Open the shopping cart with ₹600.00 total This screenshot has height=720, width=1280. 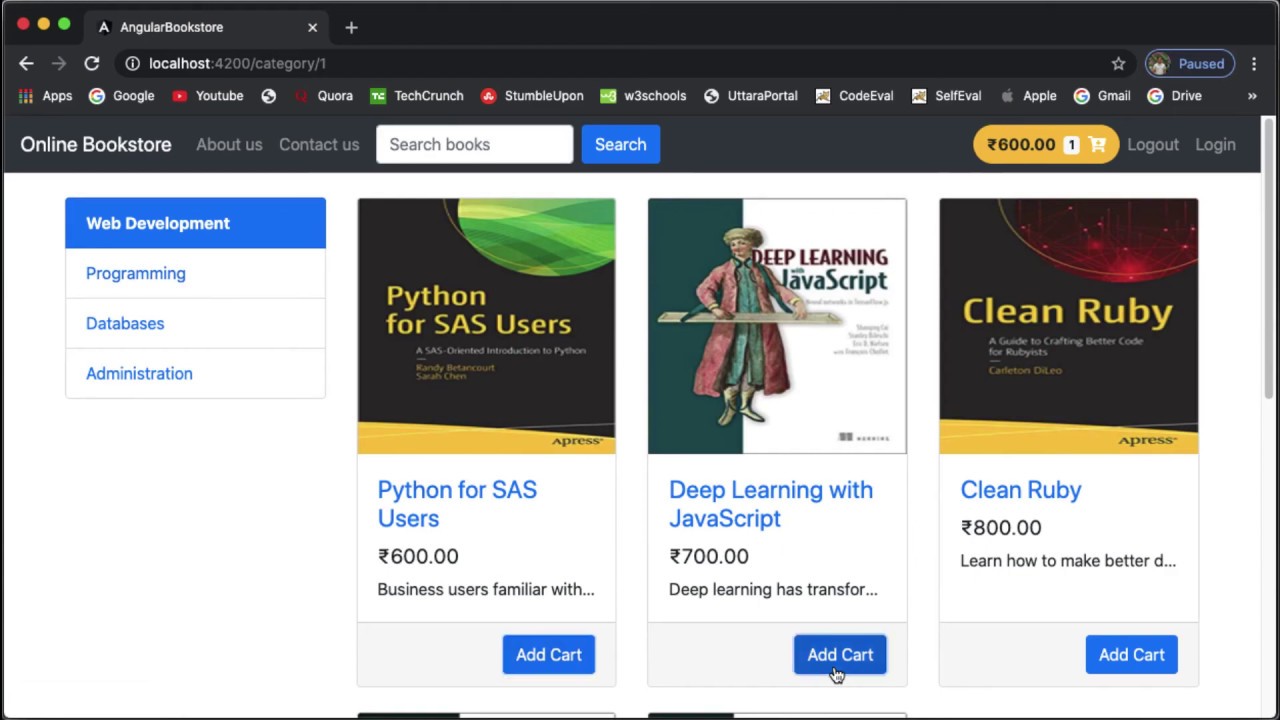pos(1046,144)
